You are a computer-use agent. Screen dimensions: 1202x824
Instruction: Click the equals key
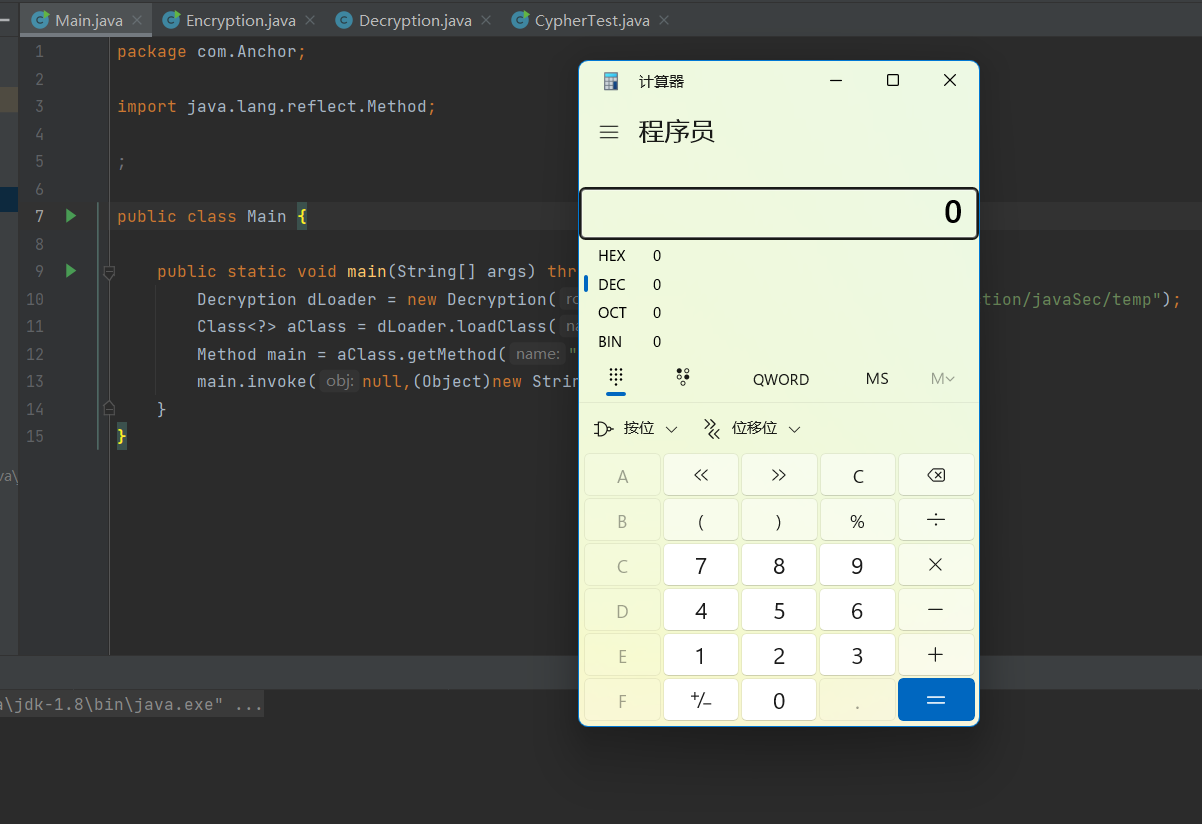(x=936, y=700)
